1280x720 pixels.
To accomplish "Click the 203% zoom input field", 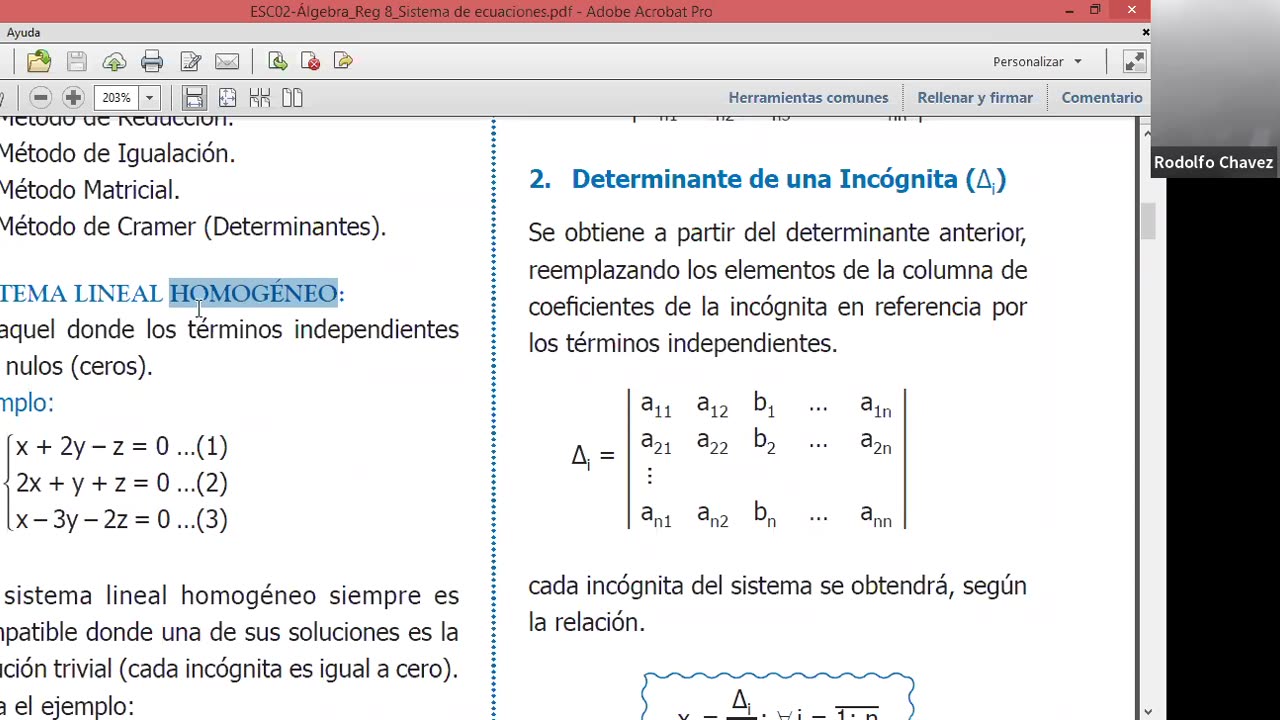I will [116, 98].
